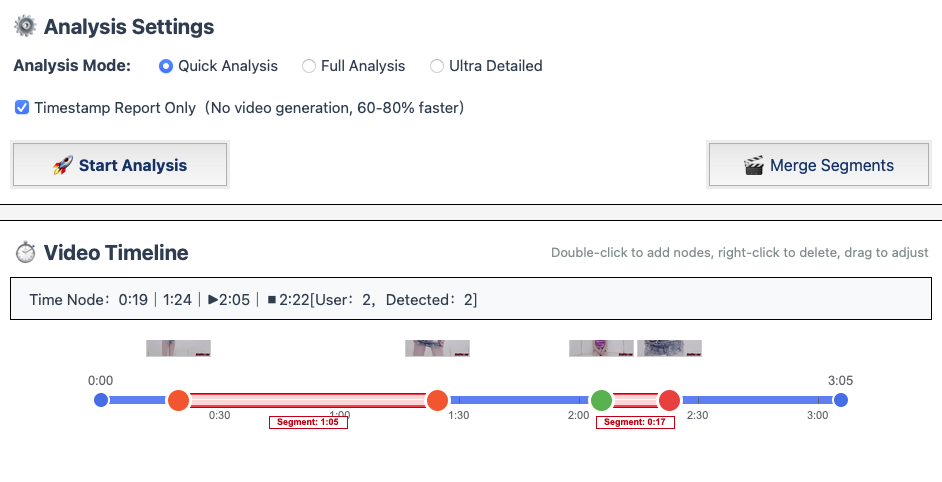Click the third thumbnail above 2:05 node
Viewport: 942px width, 482px height.
[601, 348]
